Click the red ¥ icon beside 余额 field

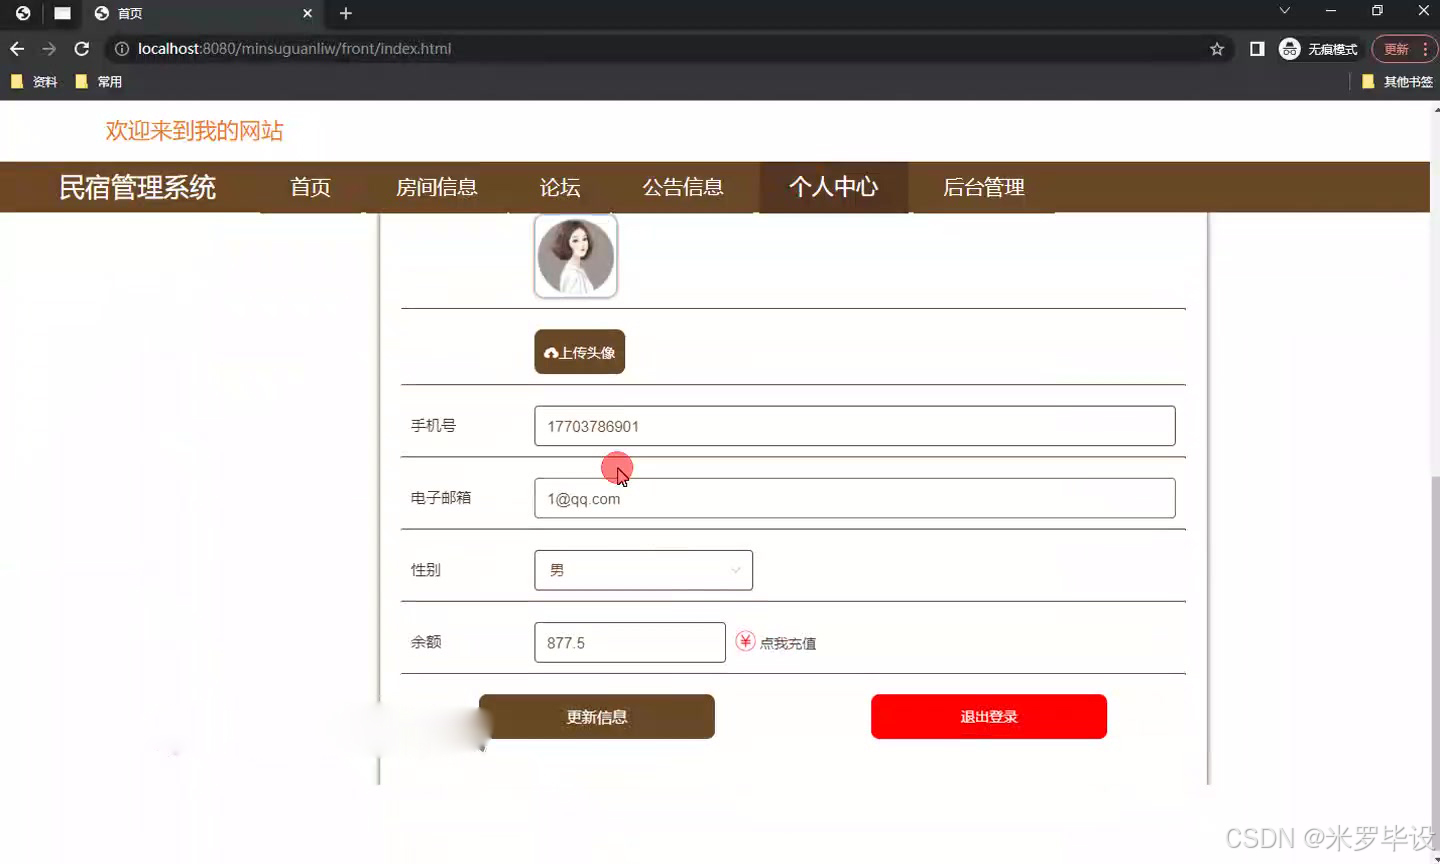(x=746, y=641)
